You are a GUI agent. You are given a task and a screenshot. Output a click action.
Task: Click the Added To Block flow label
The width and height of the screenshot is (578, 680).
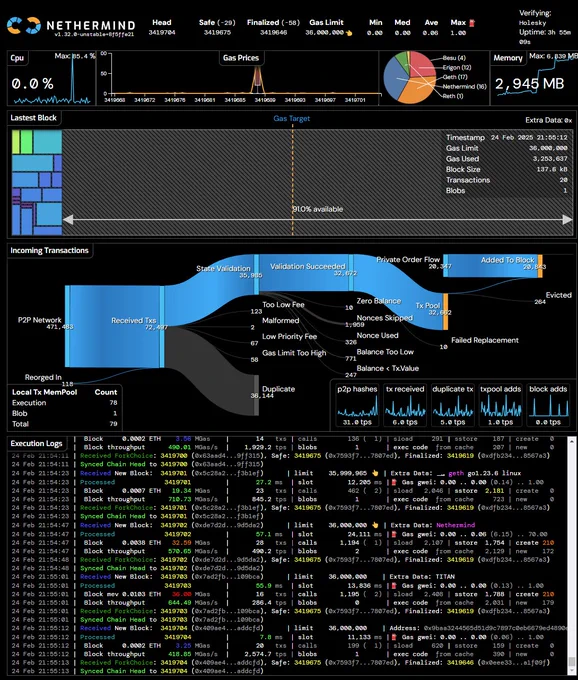(x=507, y=260)
